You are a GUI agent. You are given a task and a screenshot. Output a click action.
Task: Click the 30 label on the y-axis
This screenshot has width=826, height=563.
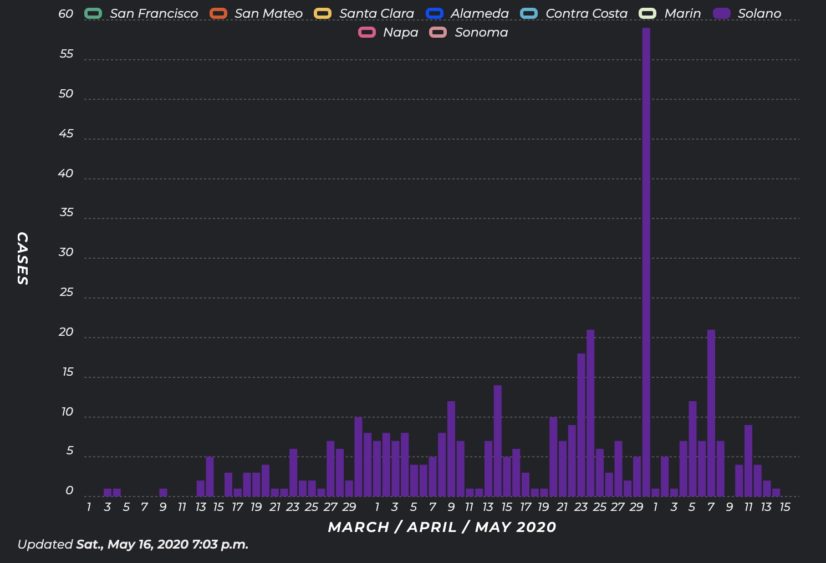(x=66, y=252)
